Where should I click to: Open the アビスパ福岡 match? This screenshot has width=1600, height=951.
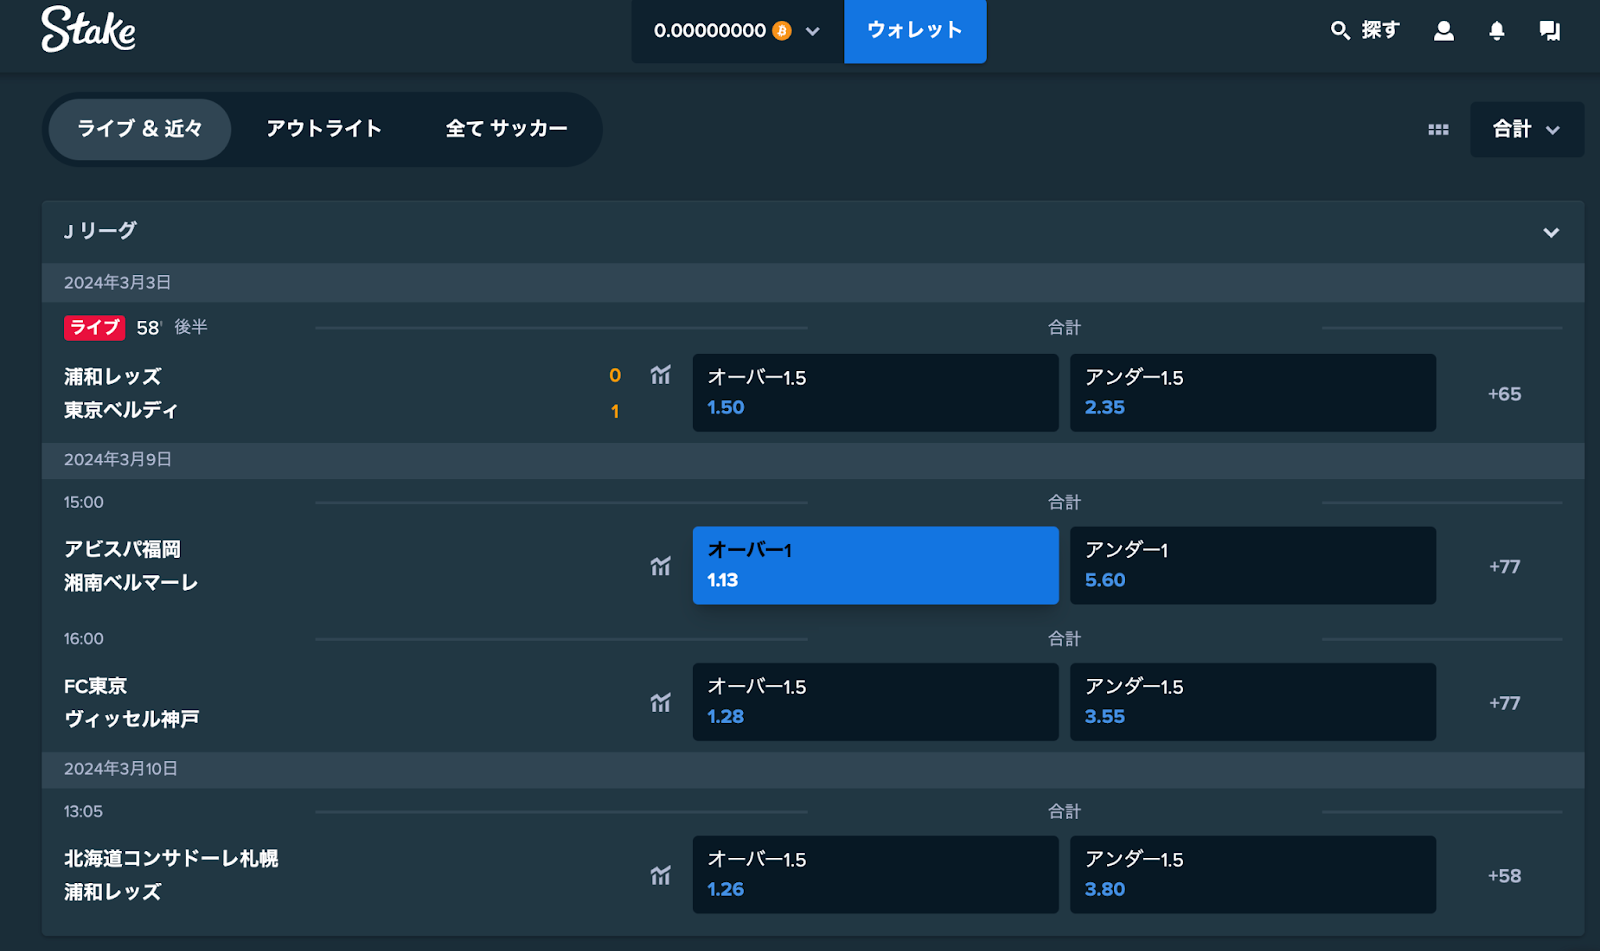(122, 549)
